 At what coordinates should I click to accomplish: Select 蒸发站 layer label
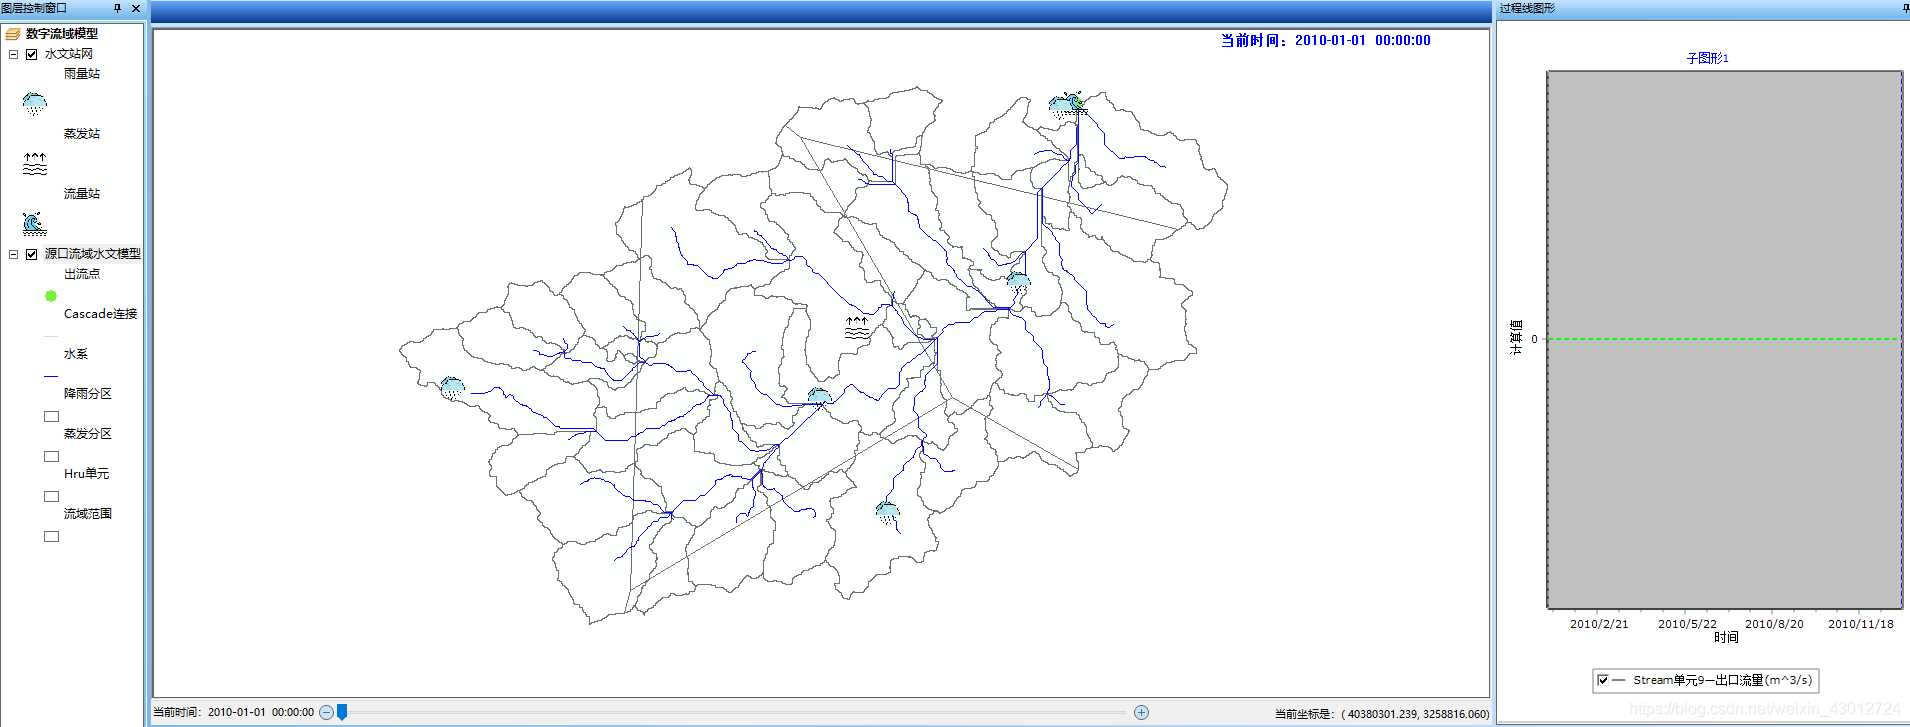82,134
